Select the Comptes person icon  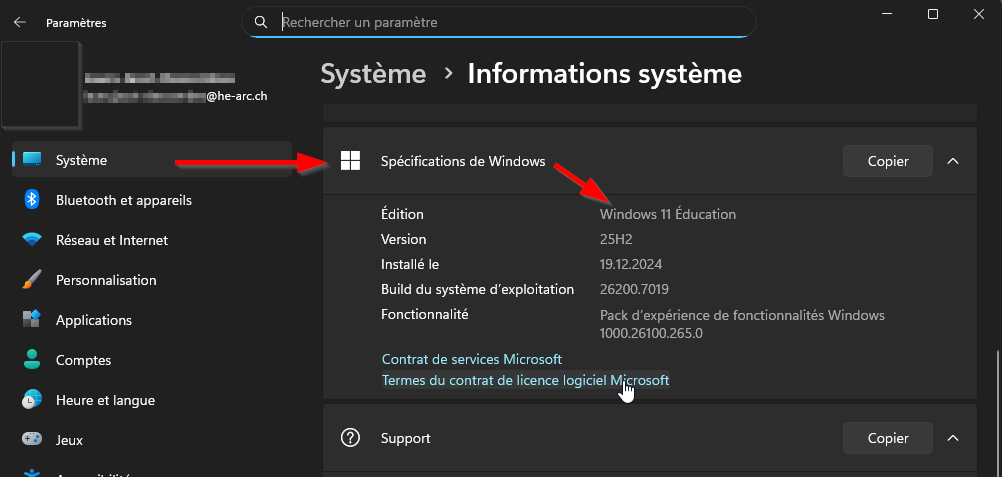(x=32, y=360)
